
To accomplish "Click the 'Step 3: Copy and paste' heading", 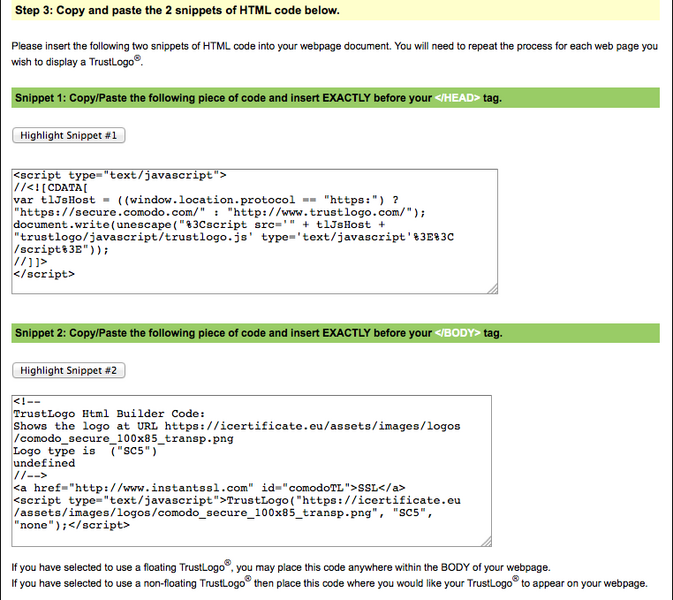I will tap(176, 11).
